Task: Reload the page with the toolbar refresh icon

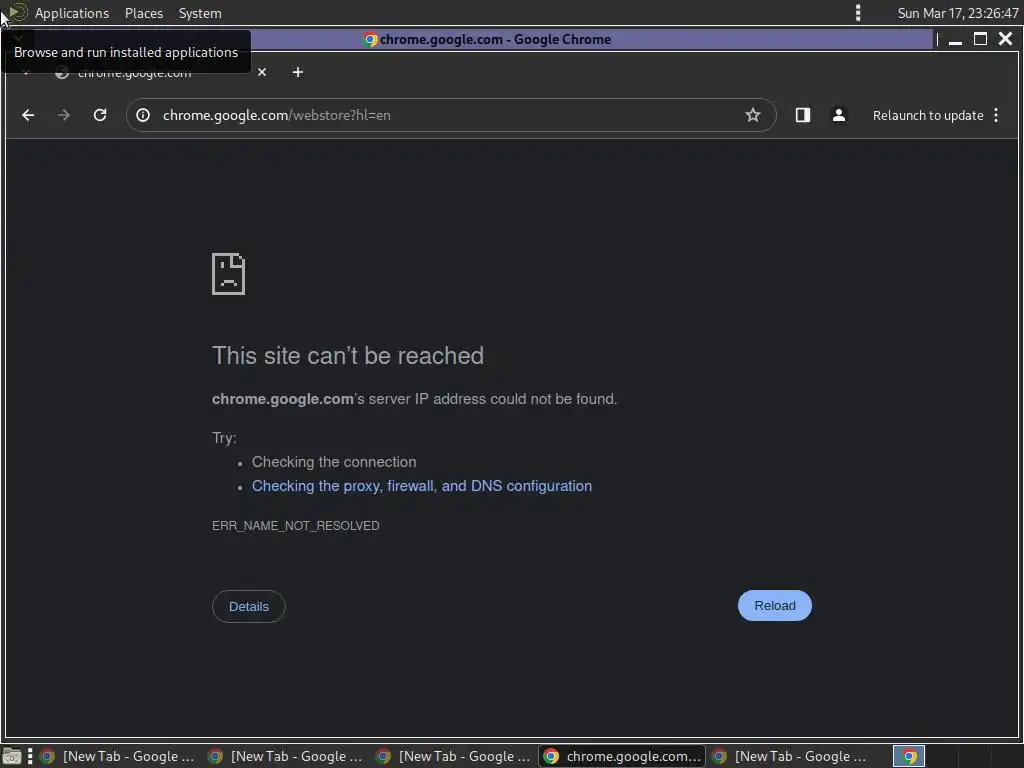Action: [100, 115]
